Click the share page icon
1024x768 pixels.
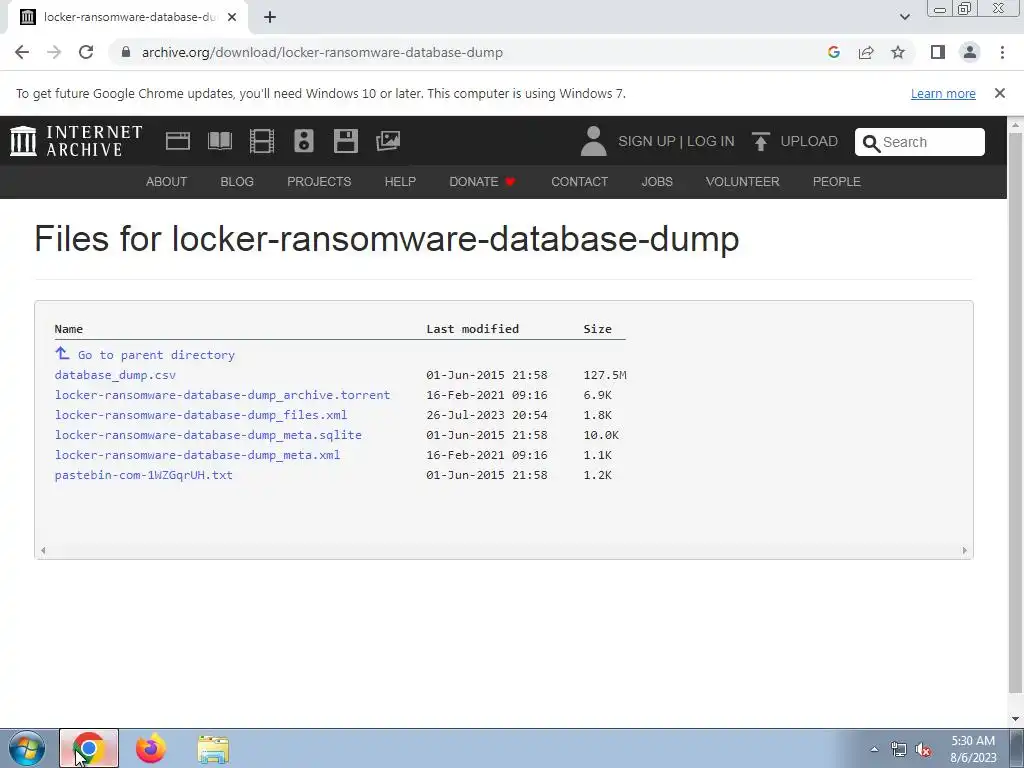(866, 52)
